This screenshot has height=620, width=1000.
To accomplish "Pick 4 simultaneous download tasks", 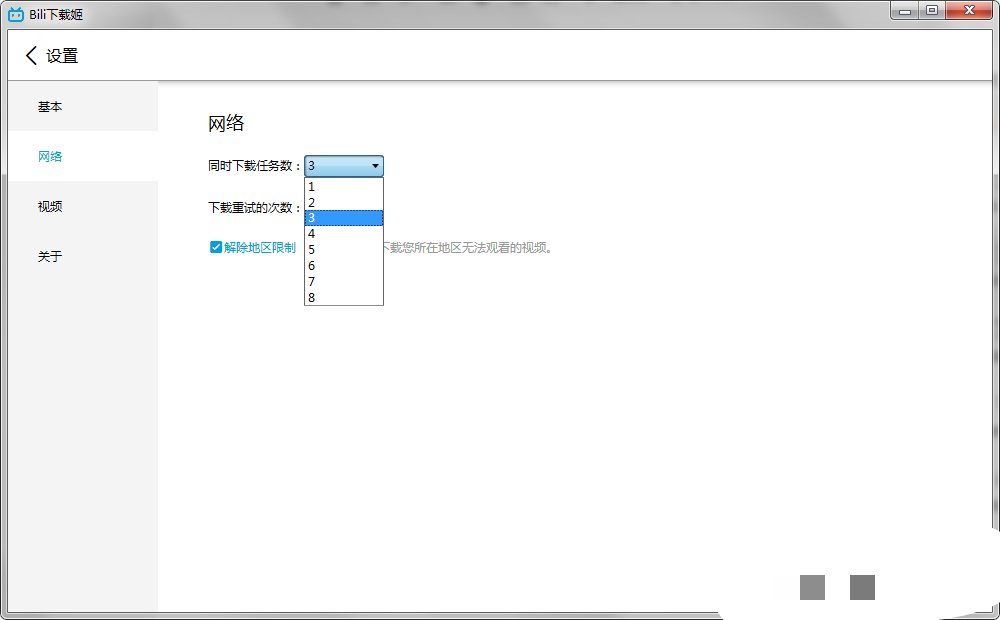I will 344,233.
